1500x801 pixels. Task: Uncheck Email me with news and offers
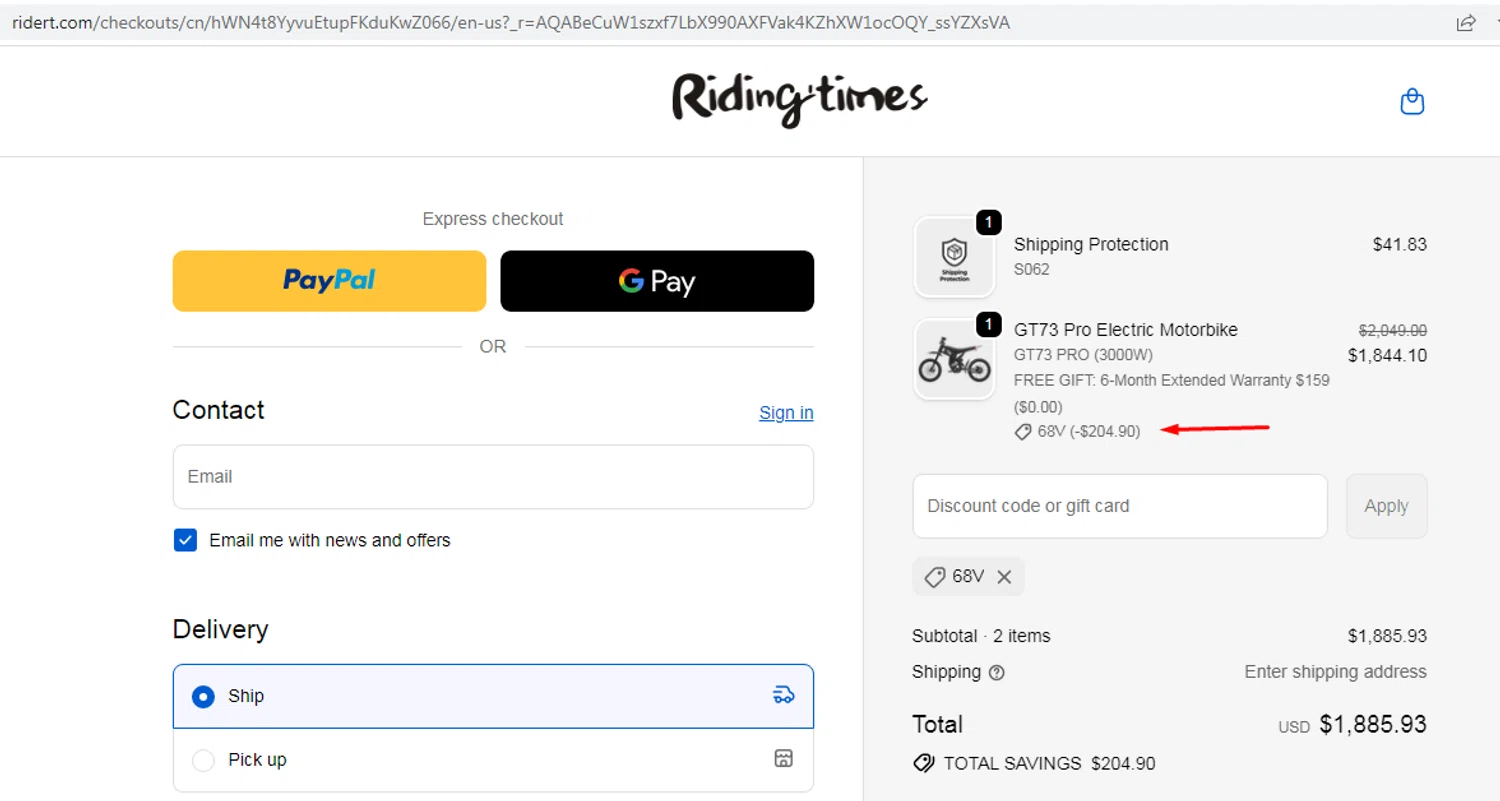[x=185, y=540]
